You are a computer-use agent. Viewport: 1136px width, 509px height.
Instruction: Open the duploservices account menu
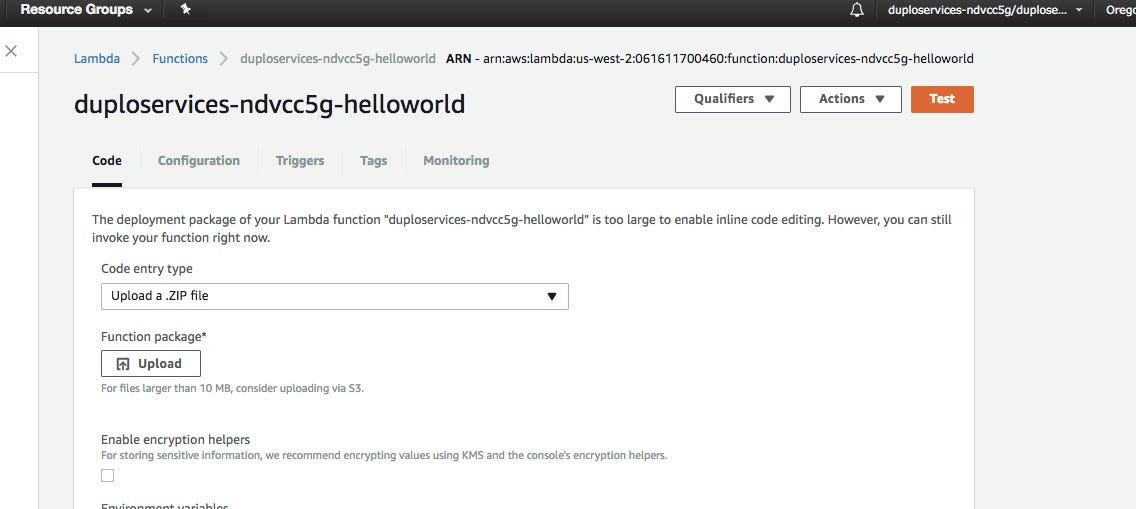(x=984, y=10)
